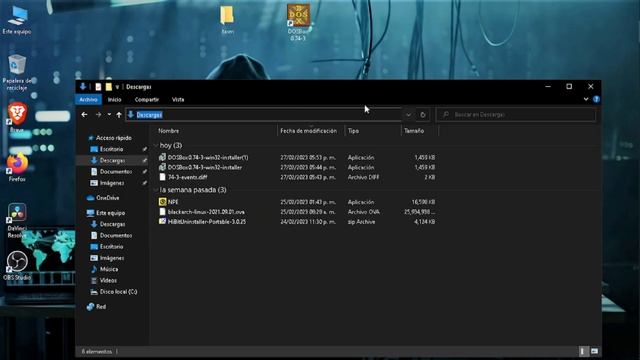This screenshot has width=640, height=360.
Task: Launch DaVinci Resolve desktop shortcut
Action: point(17,220)
